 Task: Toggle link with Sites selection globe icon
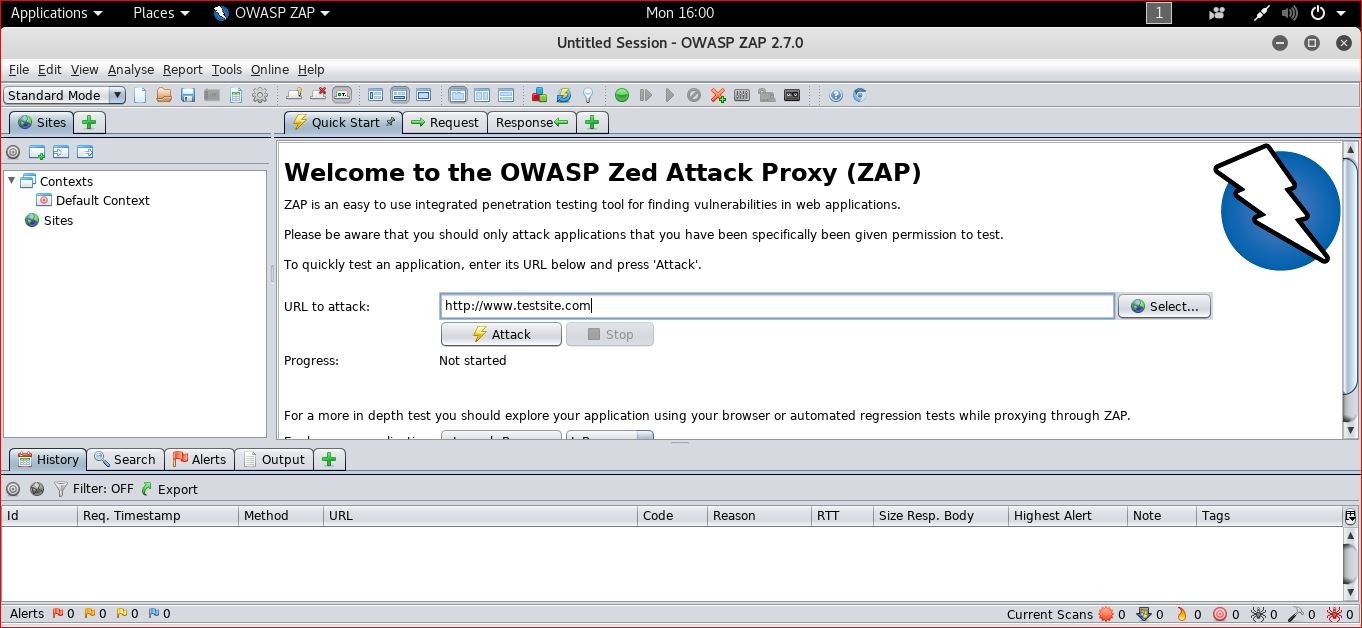coord(37,489)
